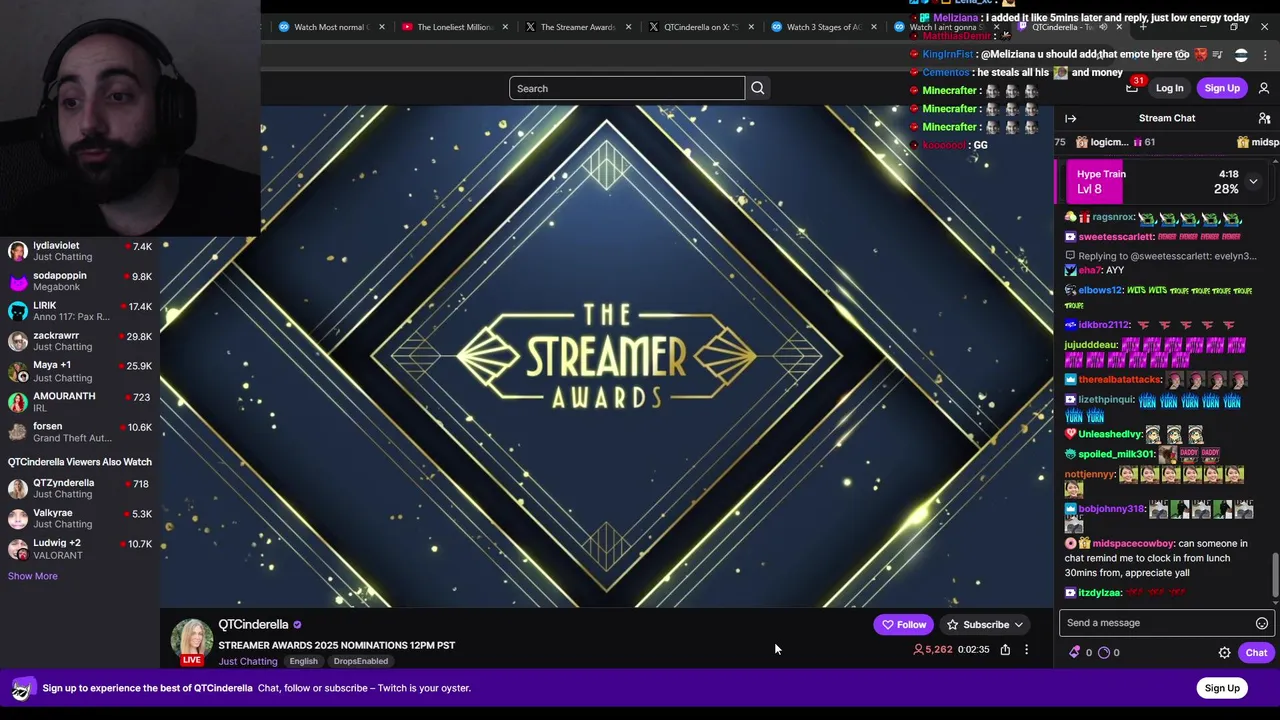Show More recommended channels
Image resolution: width=1280 pixels, height=720 pixels.
(33, 576)
